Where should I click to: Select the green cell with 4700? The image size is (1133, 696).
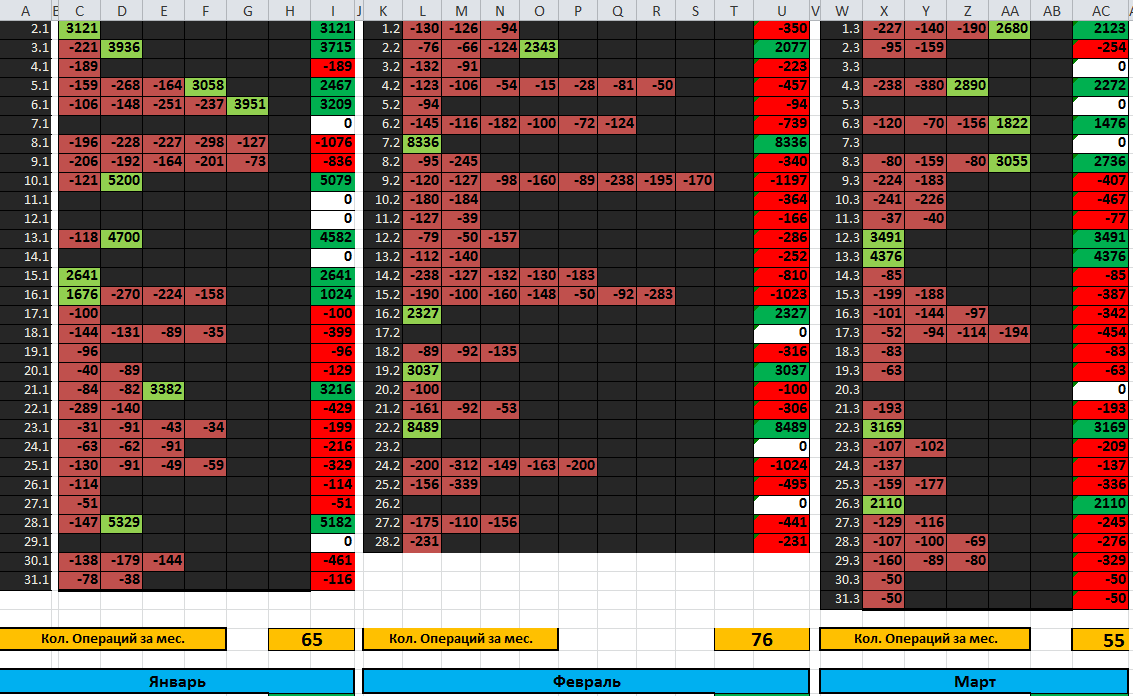coord(121,237)
